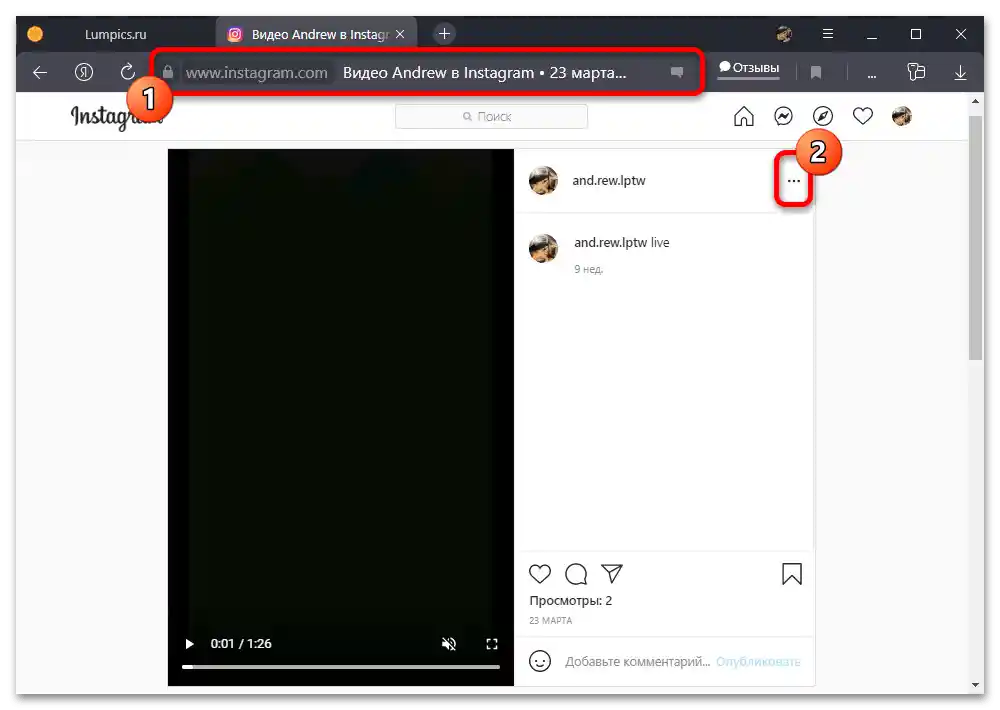
Task: Click the Опубликовать post button
Action: 758,662
